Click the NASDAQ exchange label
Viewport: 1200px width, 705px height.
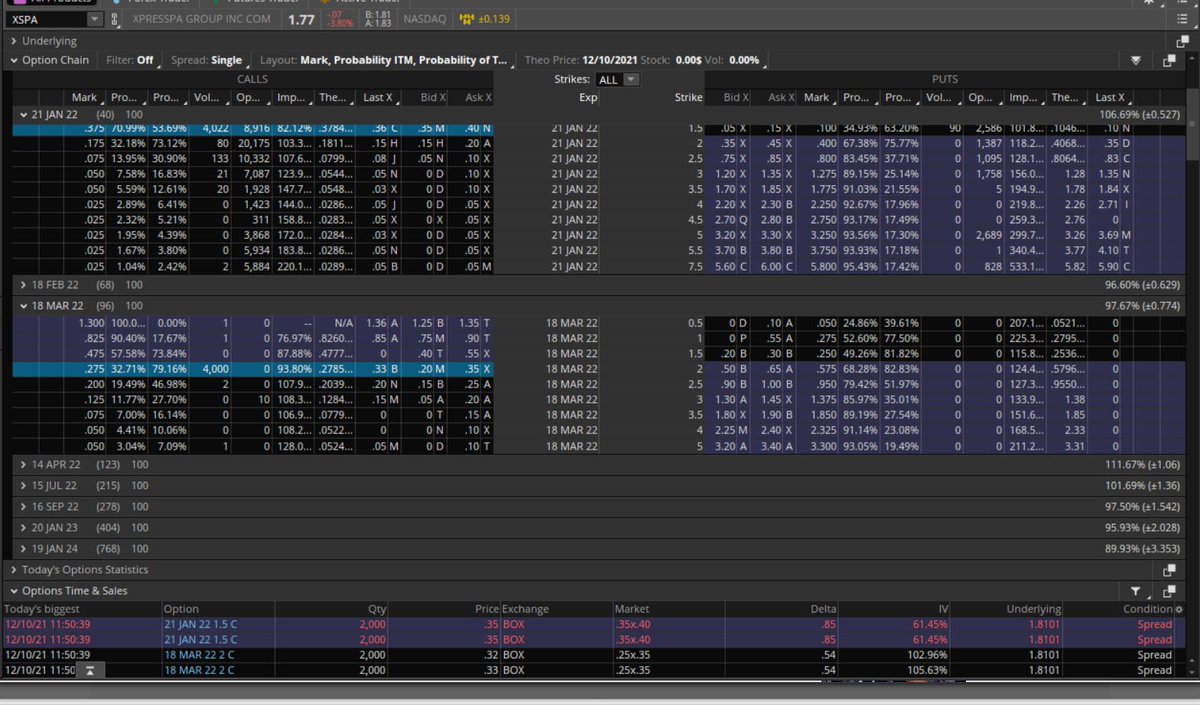426,20
